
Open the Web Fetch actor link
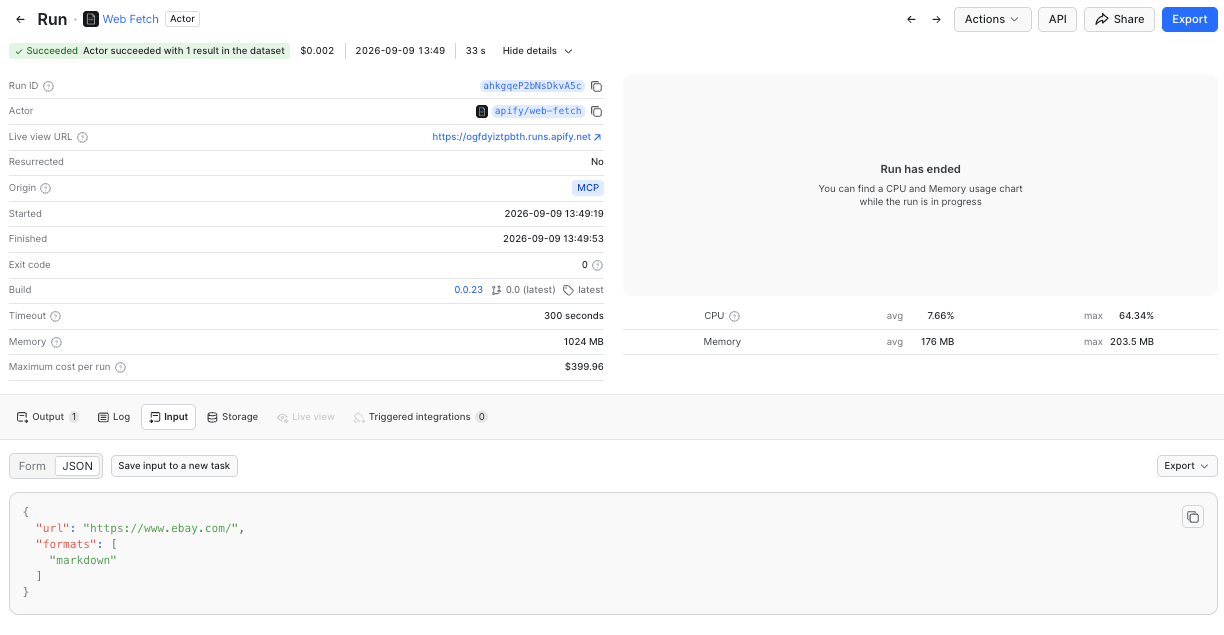click(130, 19)
